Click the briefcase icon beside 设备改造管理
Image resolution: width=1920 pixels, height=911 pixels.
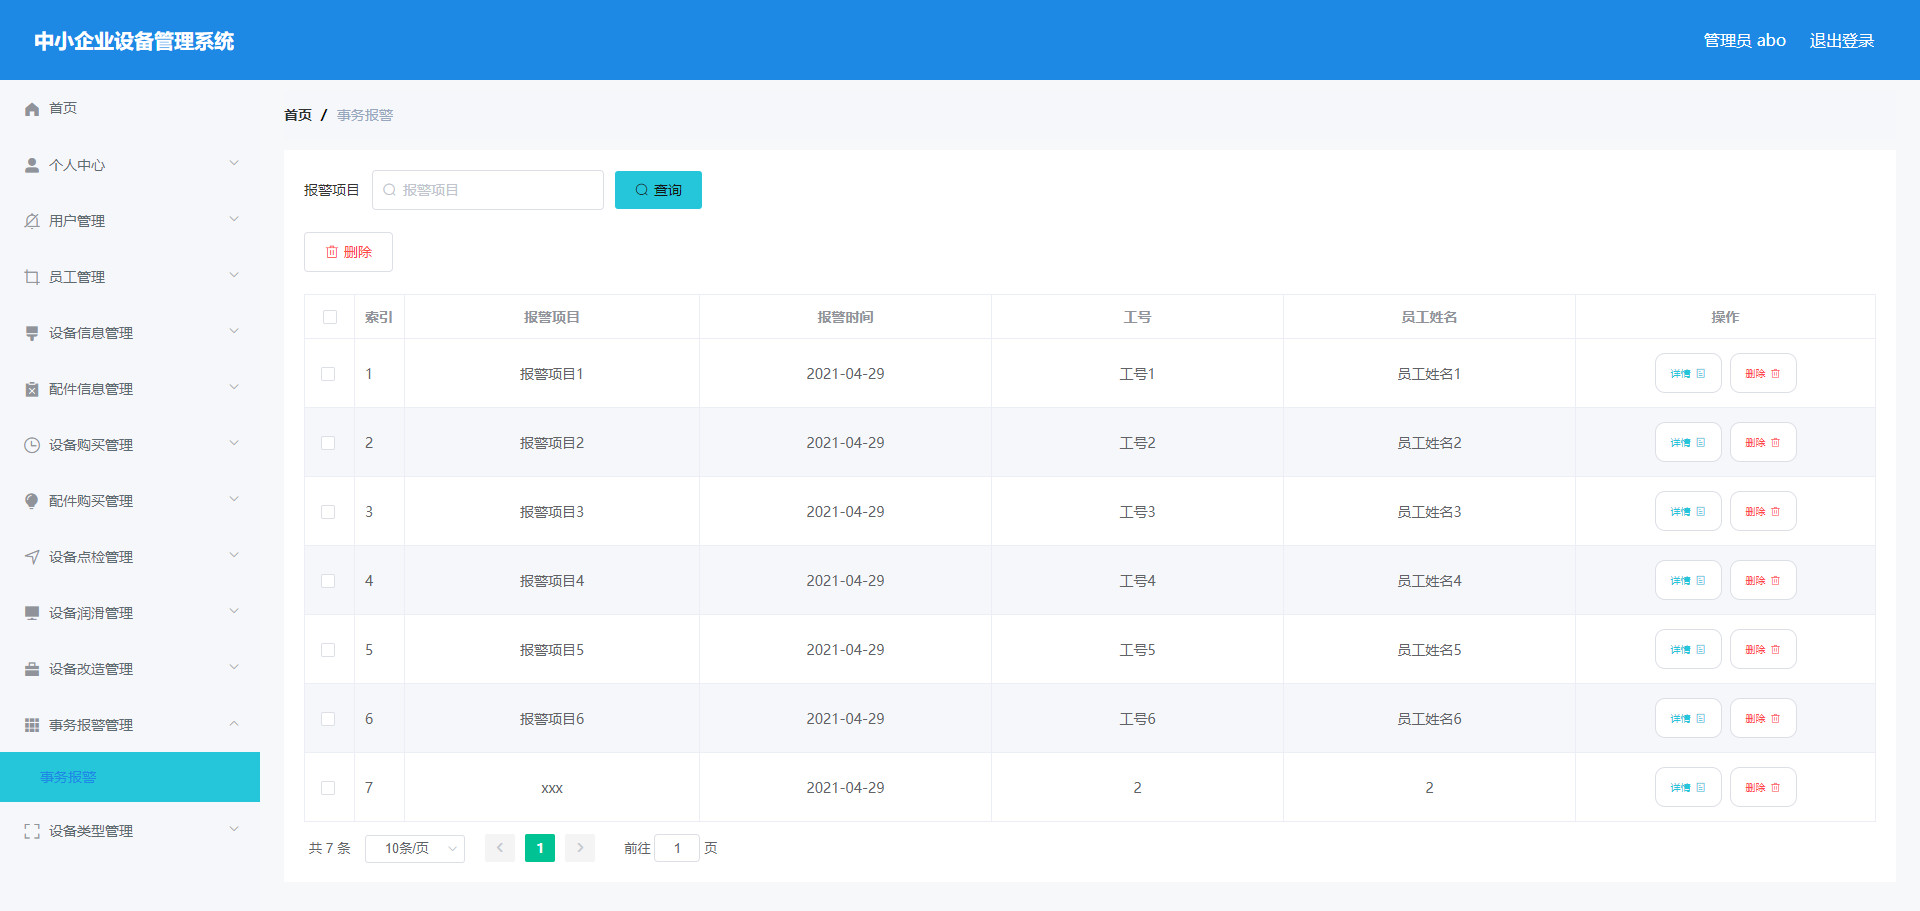coord(32,669)
